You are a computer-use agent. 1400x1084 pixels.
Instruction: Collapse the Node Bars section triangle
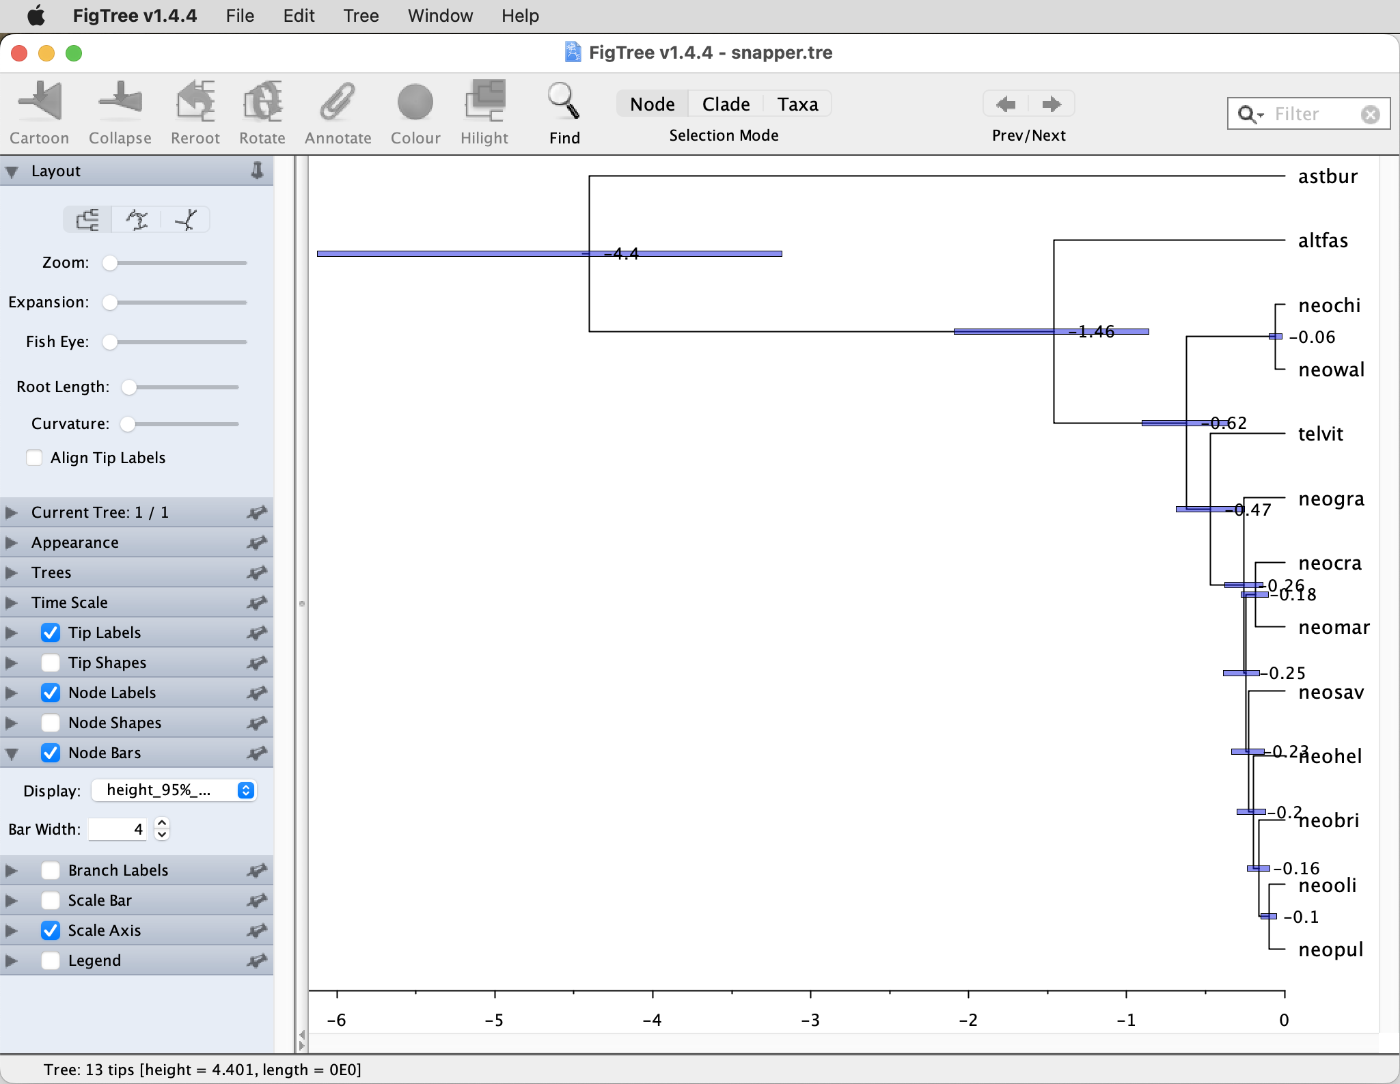pyautogui.click(x=12, y=754)
